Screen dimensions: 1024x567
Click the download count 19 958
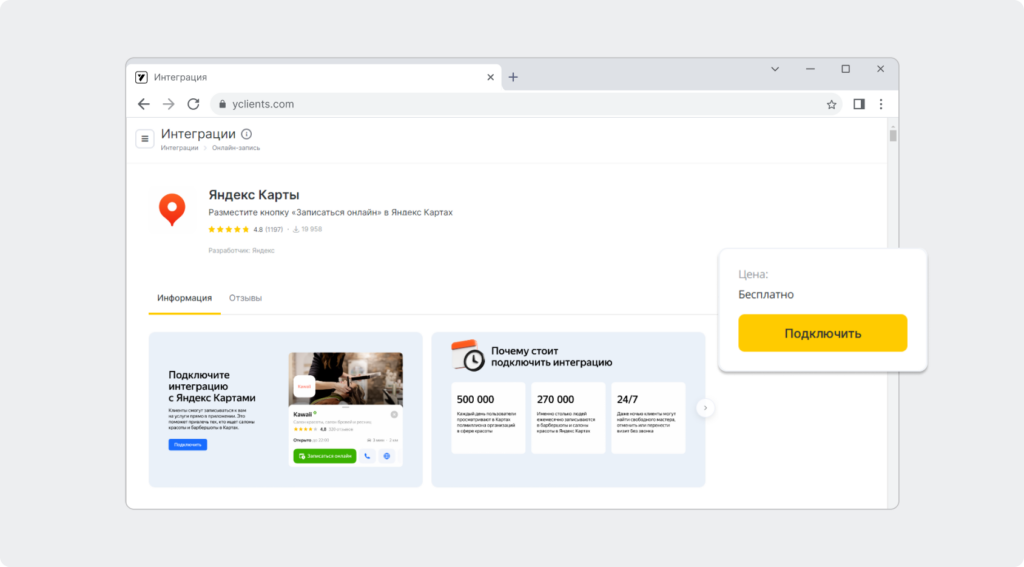[x=307, y=229]
